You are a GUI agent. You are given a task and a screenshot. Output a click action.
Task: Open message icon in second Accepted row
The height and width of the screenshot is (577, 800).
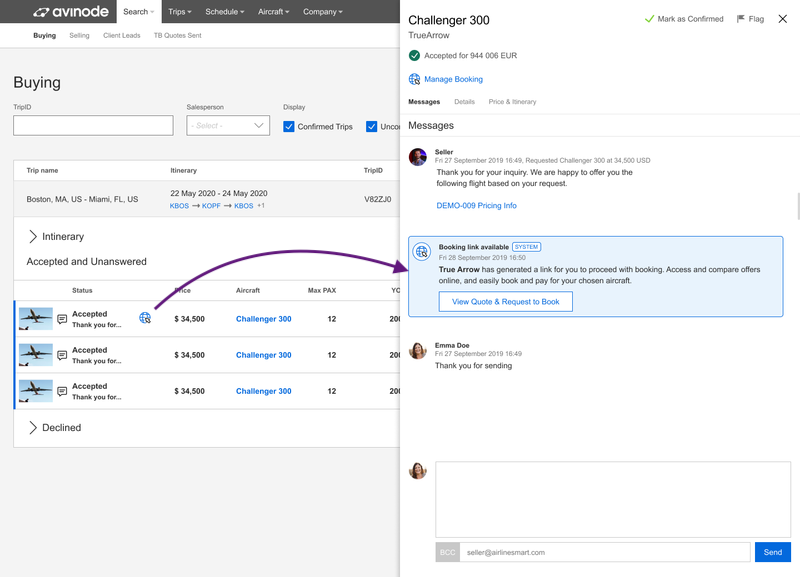point(62,355)
